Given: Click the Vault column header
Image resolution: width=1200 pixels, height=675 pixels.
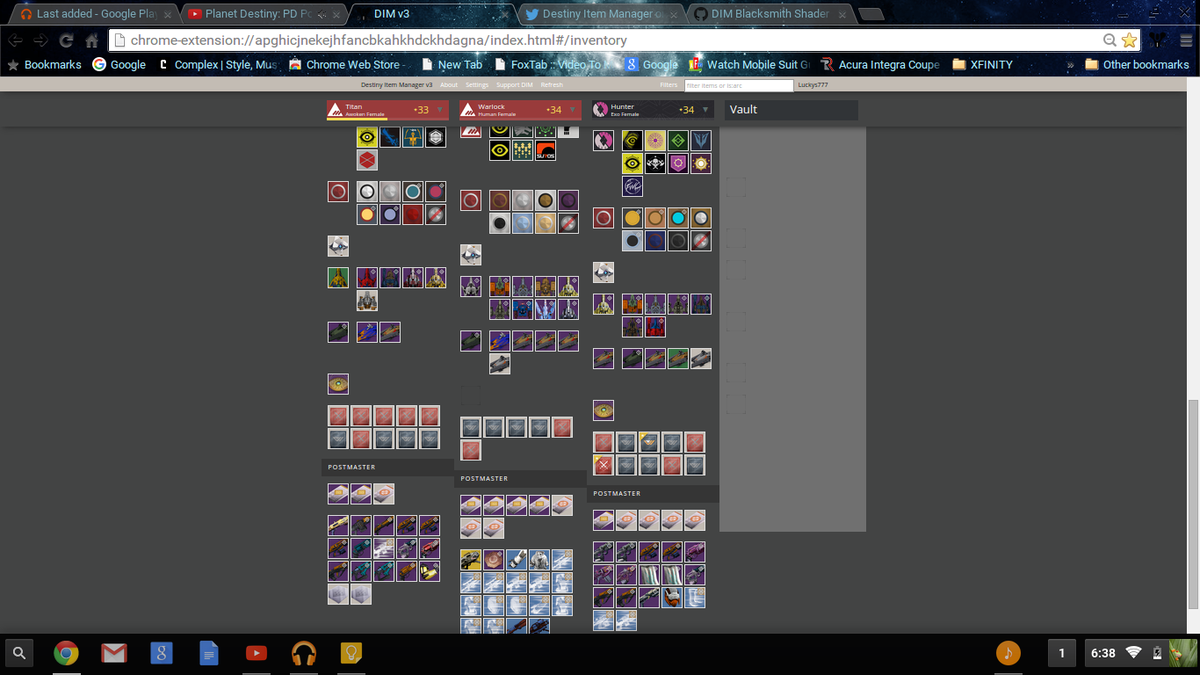Looking at the screenshot, I should pos(792,109).
